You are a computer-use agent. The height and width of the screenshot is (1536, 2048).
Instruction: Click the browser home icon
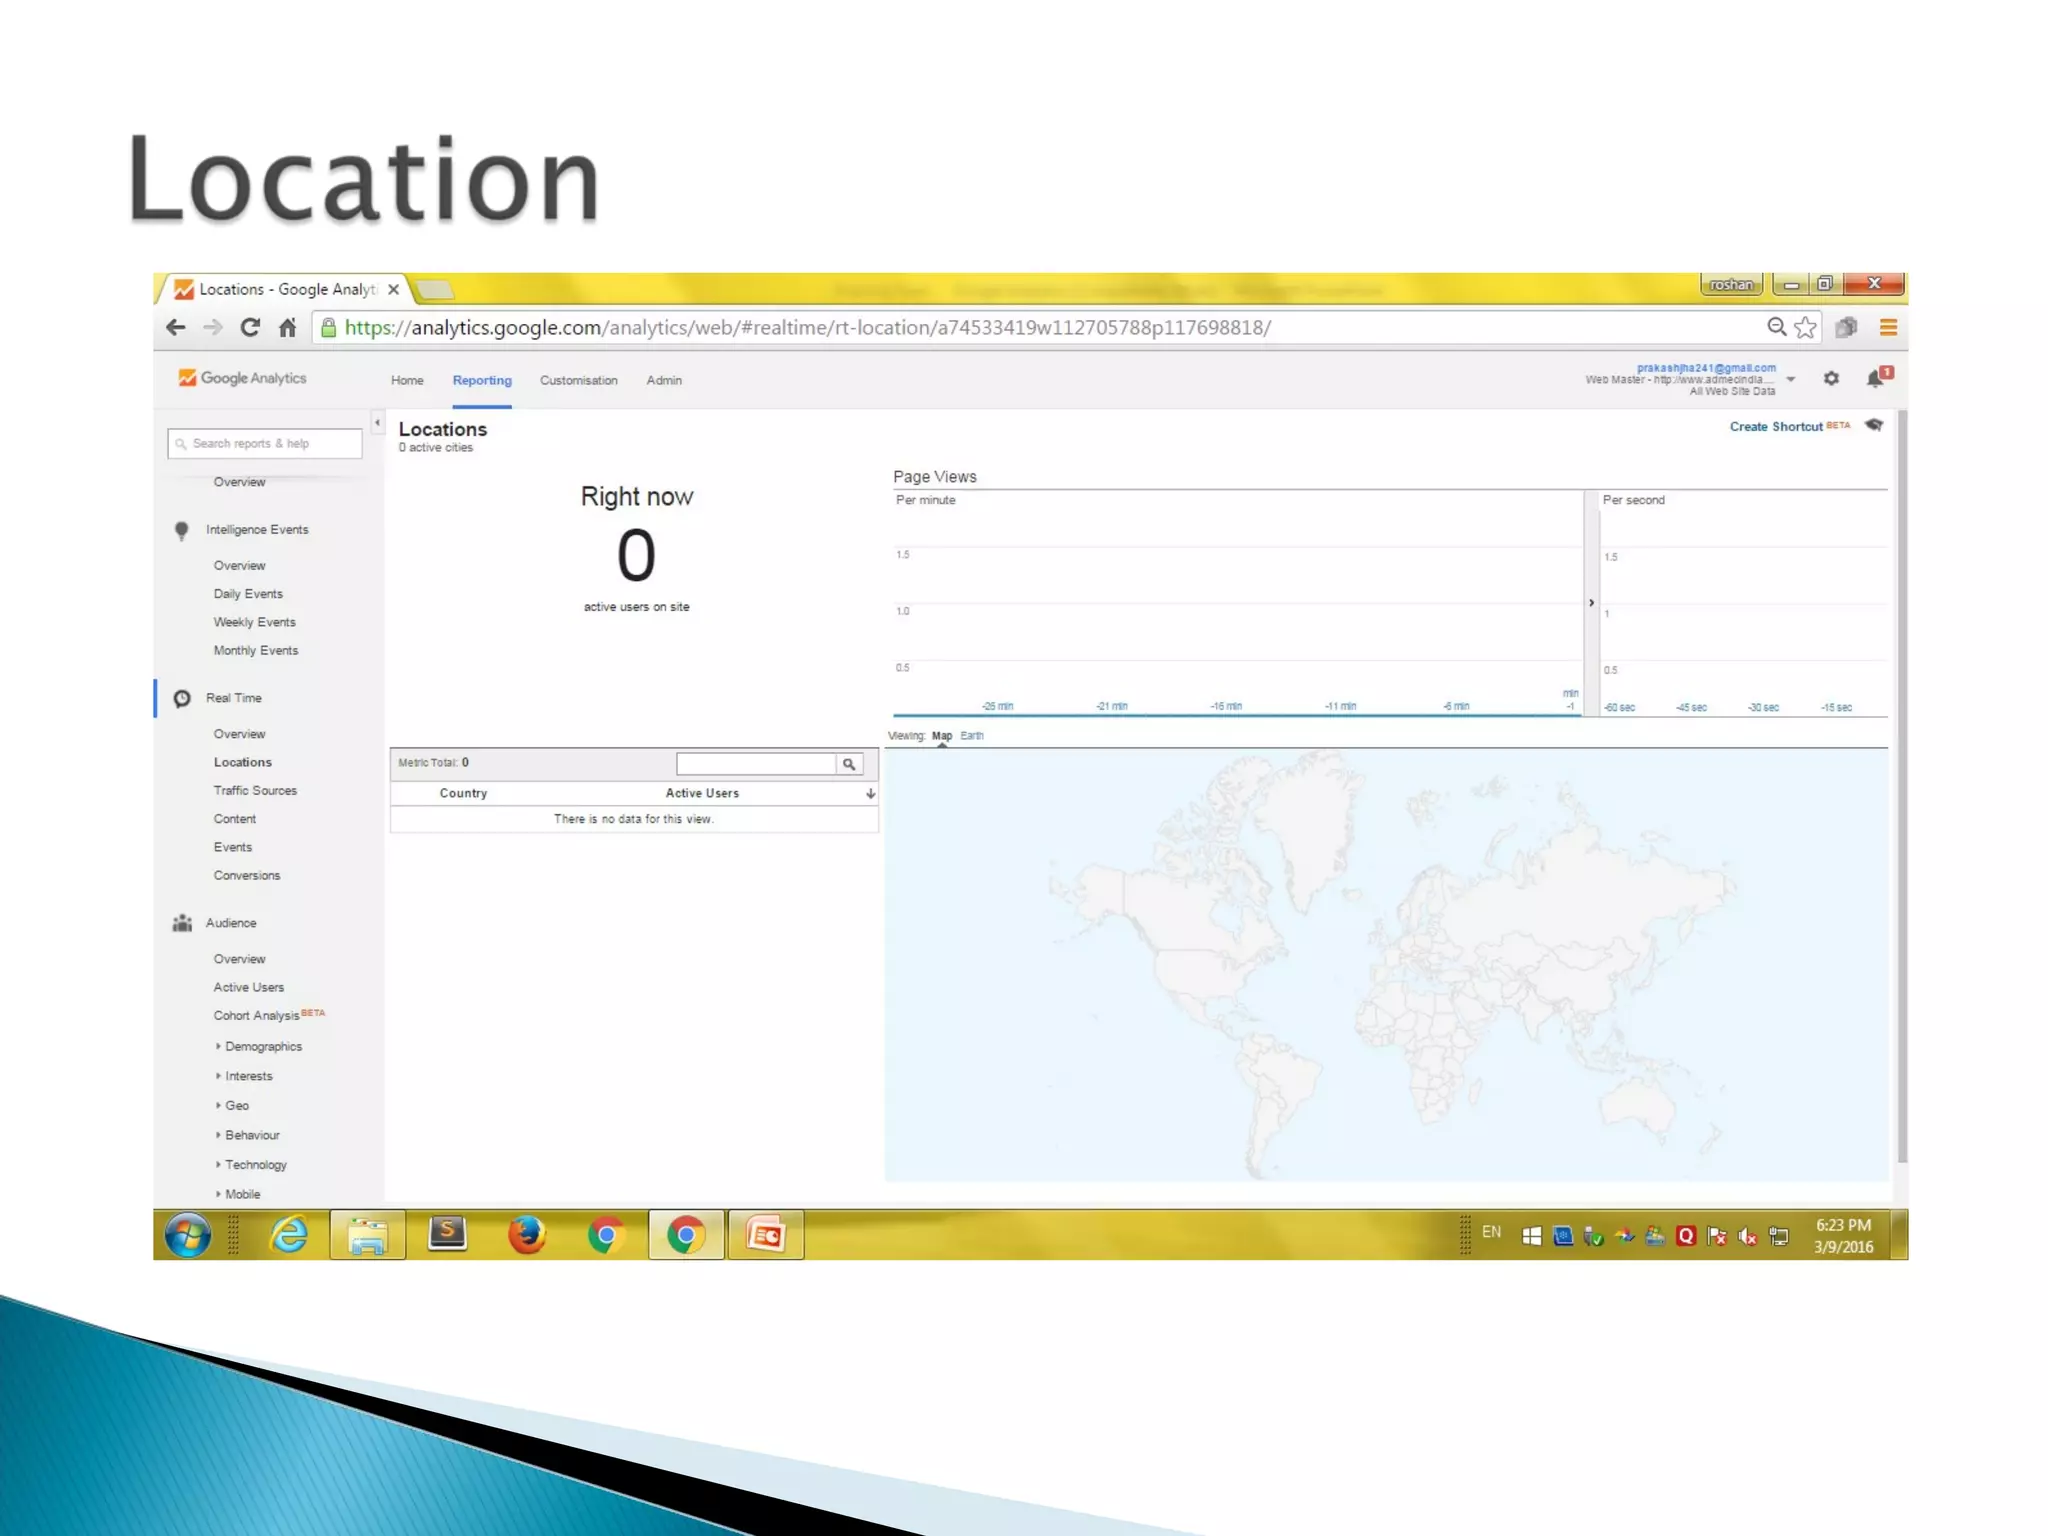288,327
